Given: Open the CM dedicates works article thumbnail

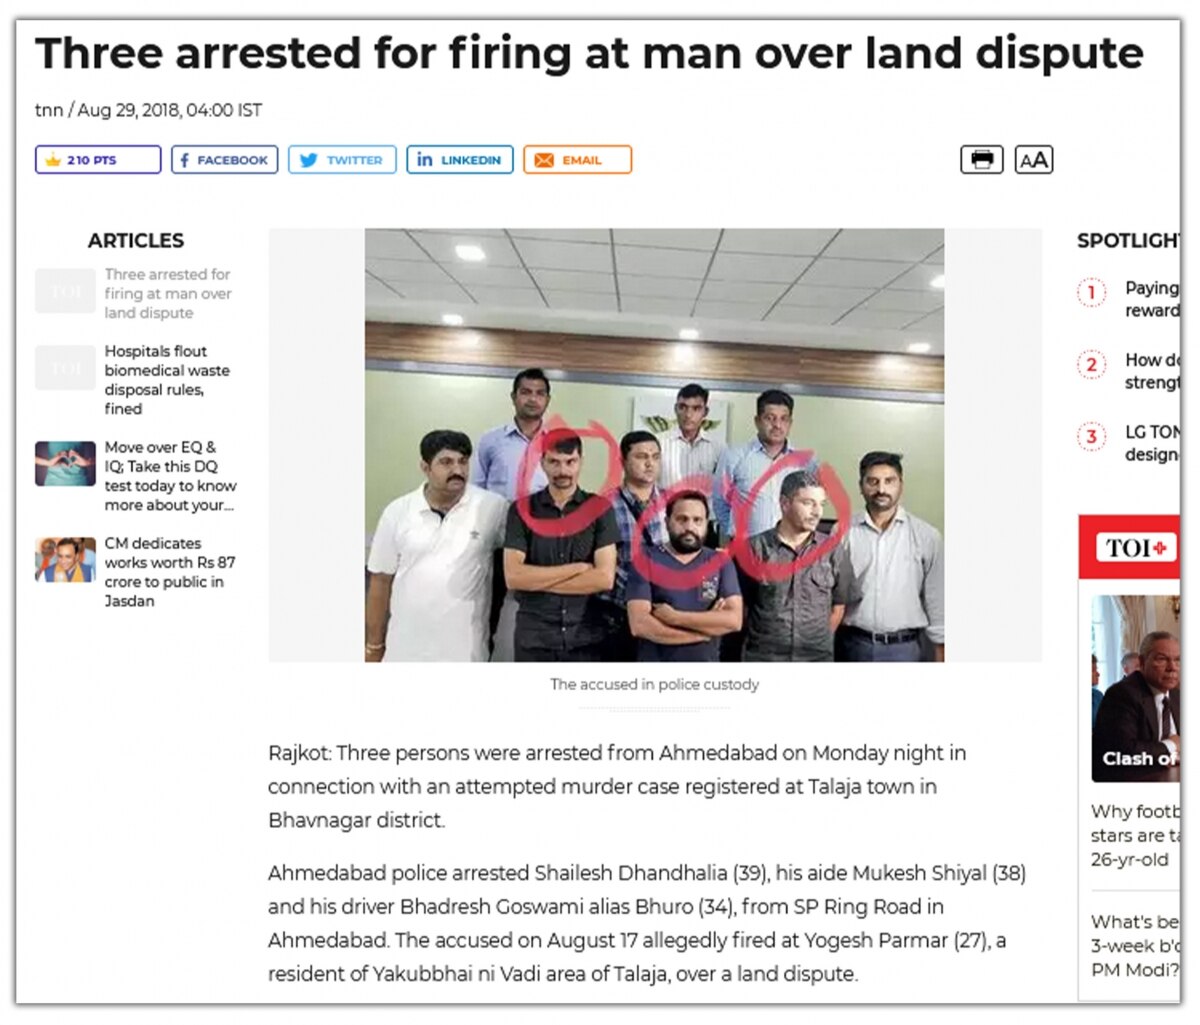Looking at the screenshot, I should (x=65, y=560).
